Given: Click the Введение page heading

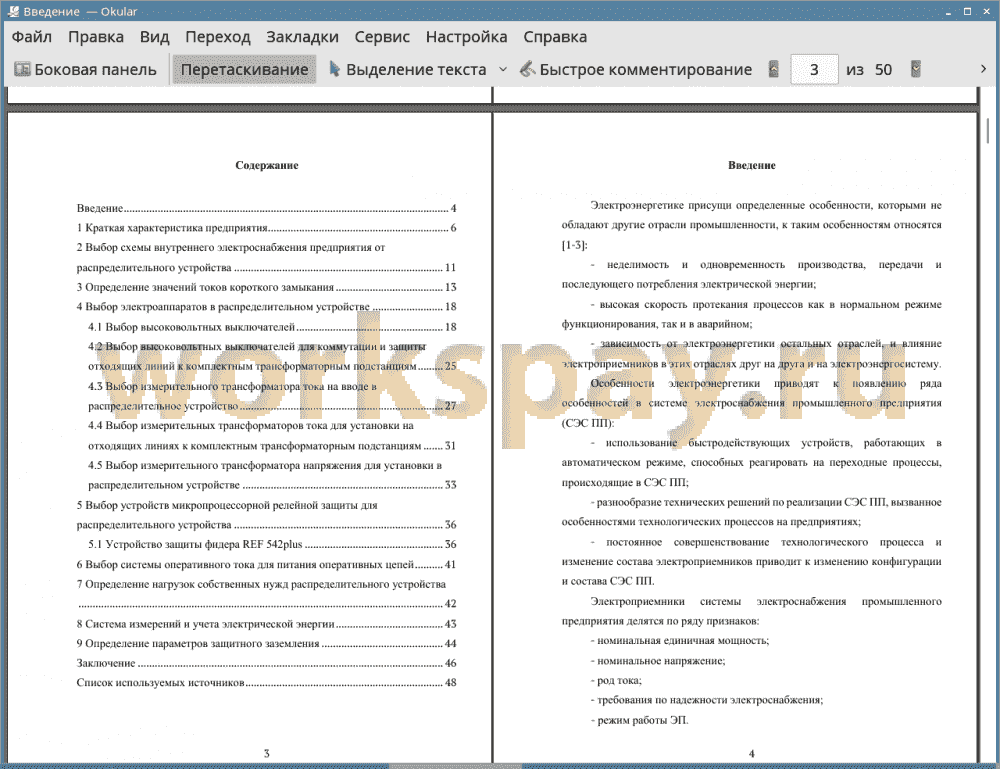Looking at the screenshot, I should point(752,165).
